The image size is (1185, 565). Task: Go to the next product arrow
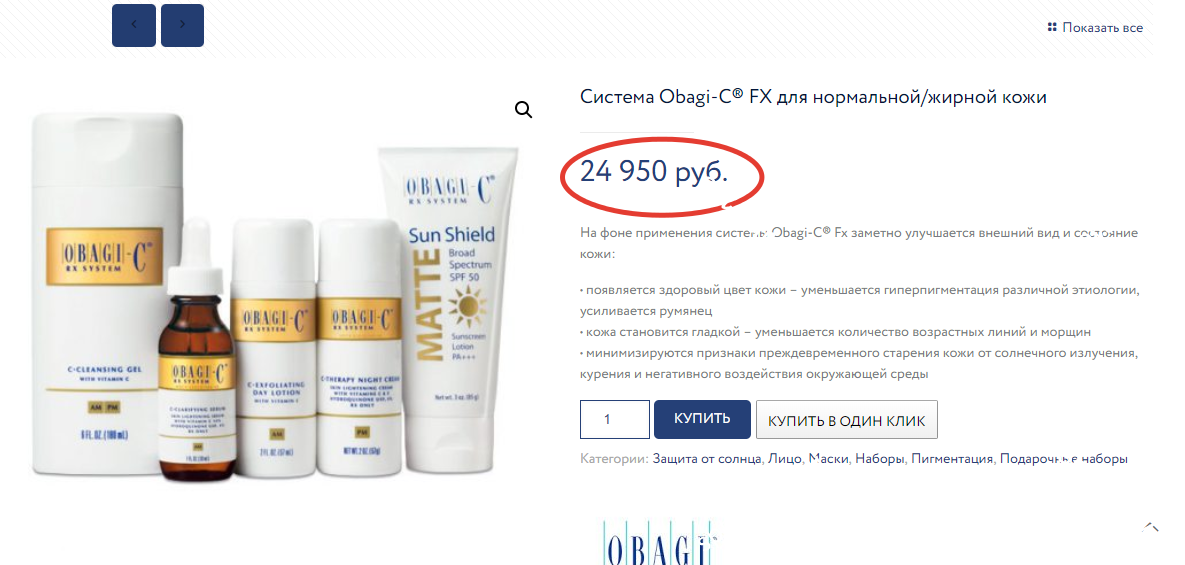click(182, 25)
